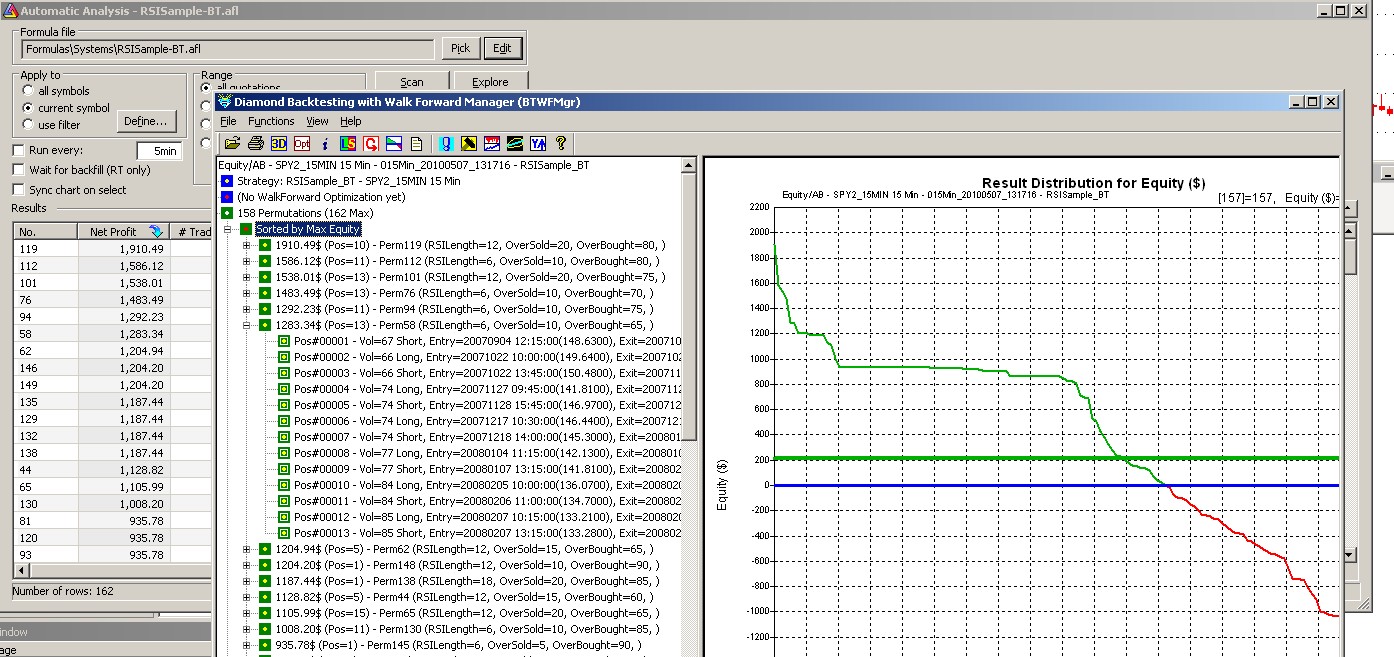1394x657 pixels.
Task: Enable the 'Run every' checkbox
Action: (x=19, y=150)
